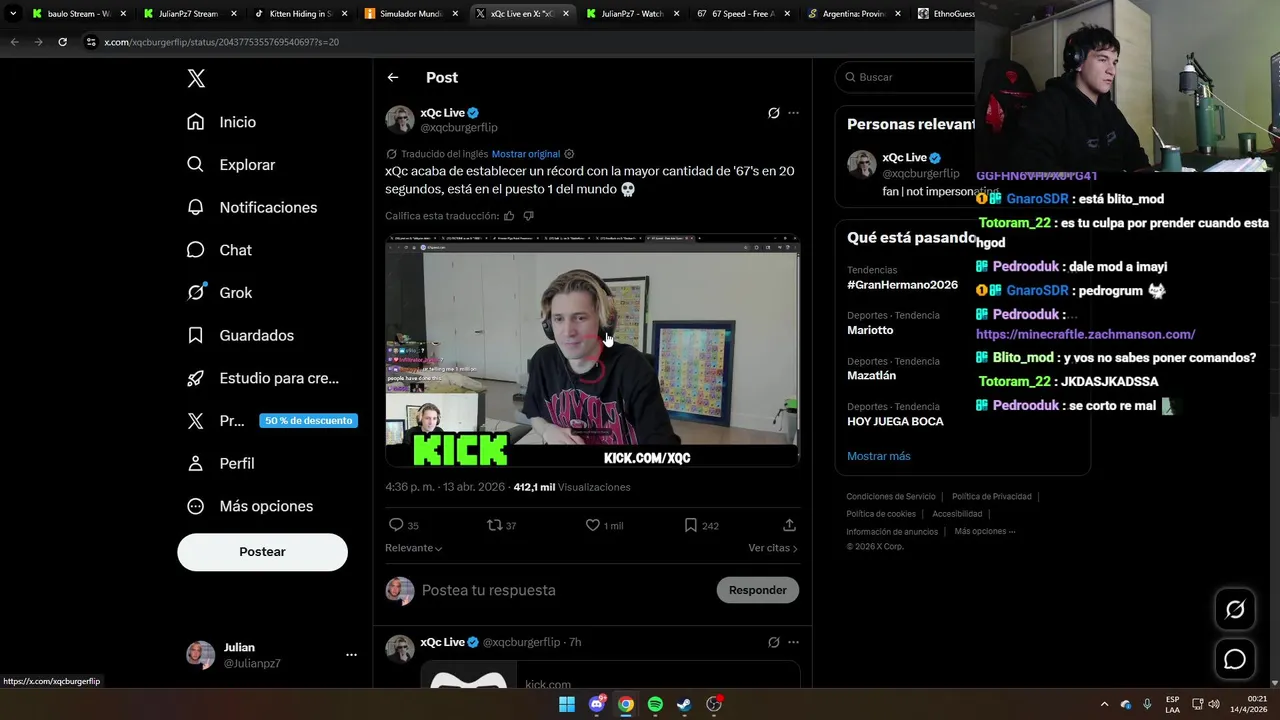This screenshot has width=1280, height=720.
Task: Click Postear button
Action: (262, 552)
